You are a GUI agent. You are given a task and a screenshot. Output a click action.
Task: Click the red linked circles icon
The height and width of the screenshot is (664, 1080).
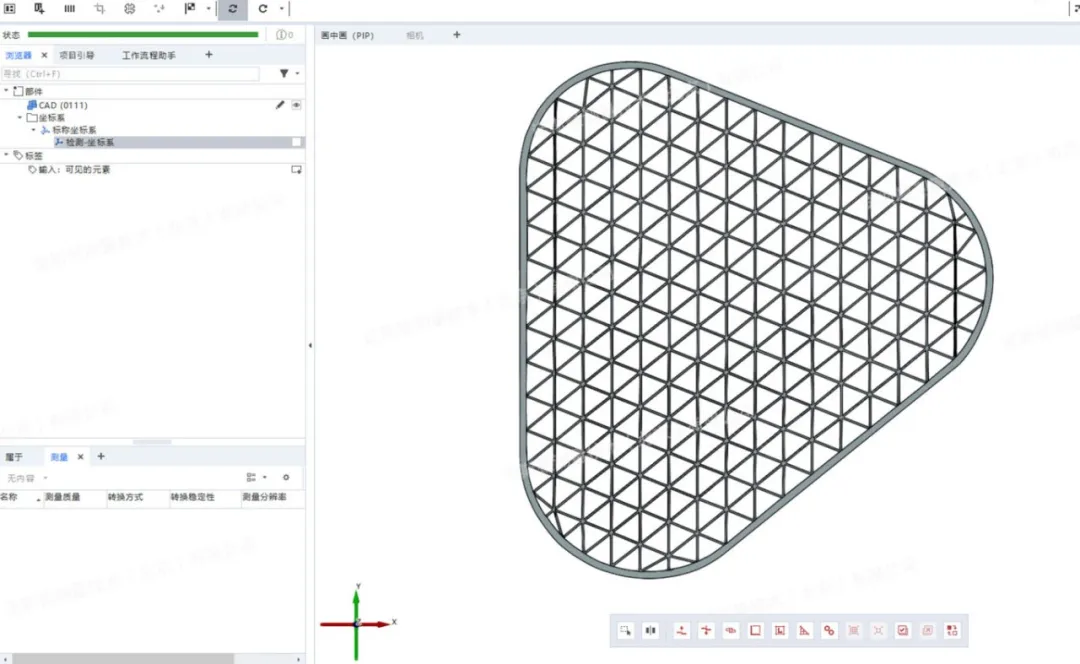coord(829,630)
